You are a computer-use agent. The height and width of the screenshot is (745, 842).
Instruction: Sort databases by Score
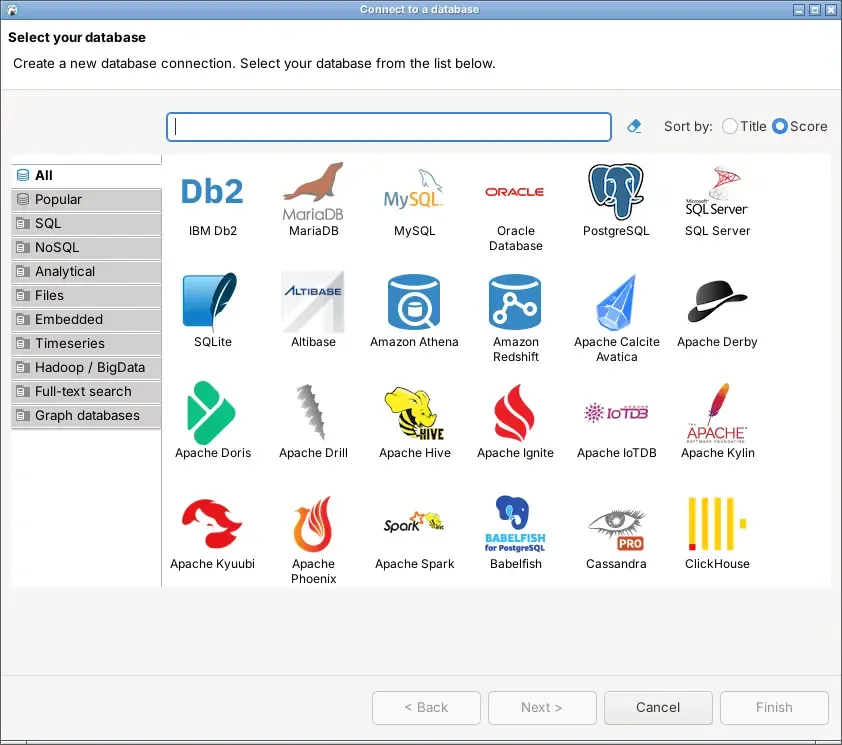pyautogui.click(x=800, y=126)
